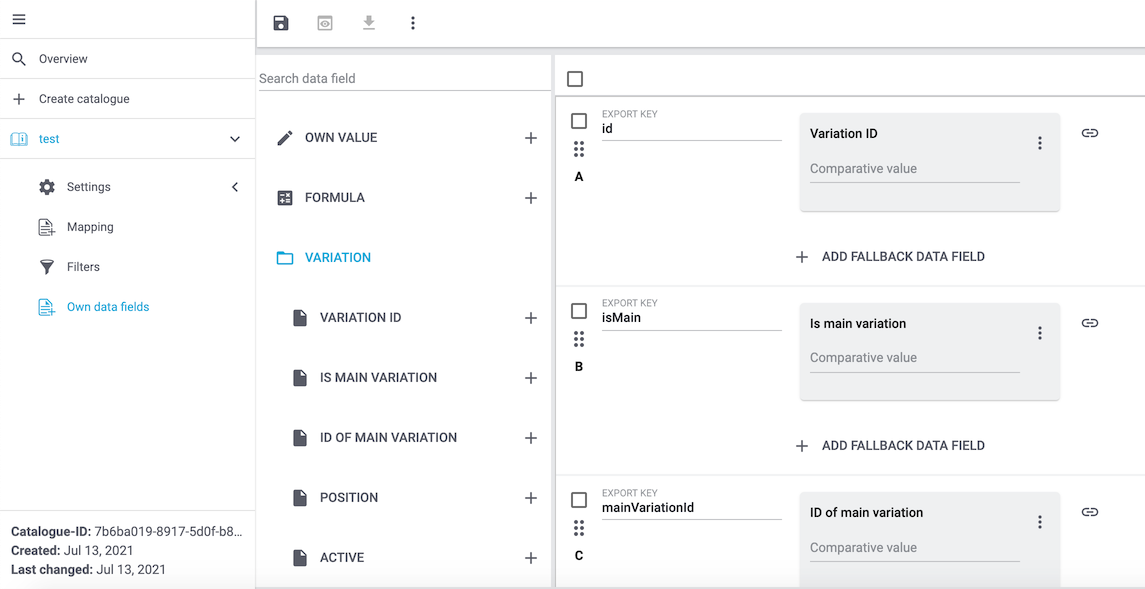Grab the drag handle of row A
This screenshot has width=1145, height=589.
point(578,149)
